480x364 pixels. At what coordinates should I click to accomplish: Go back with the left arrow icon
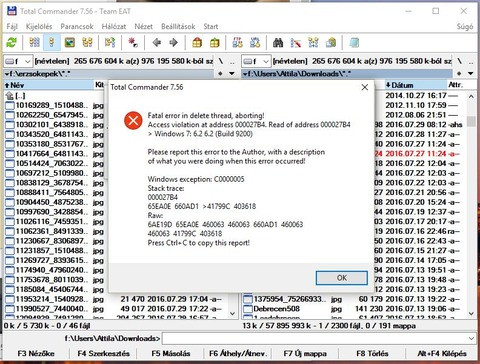tap(157, 43)
